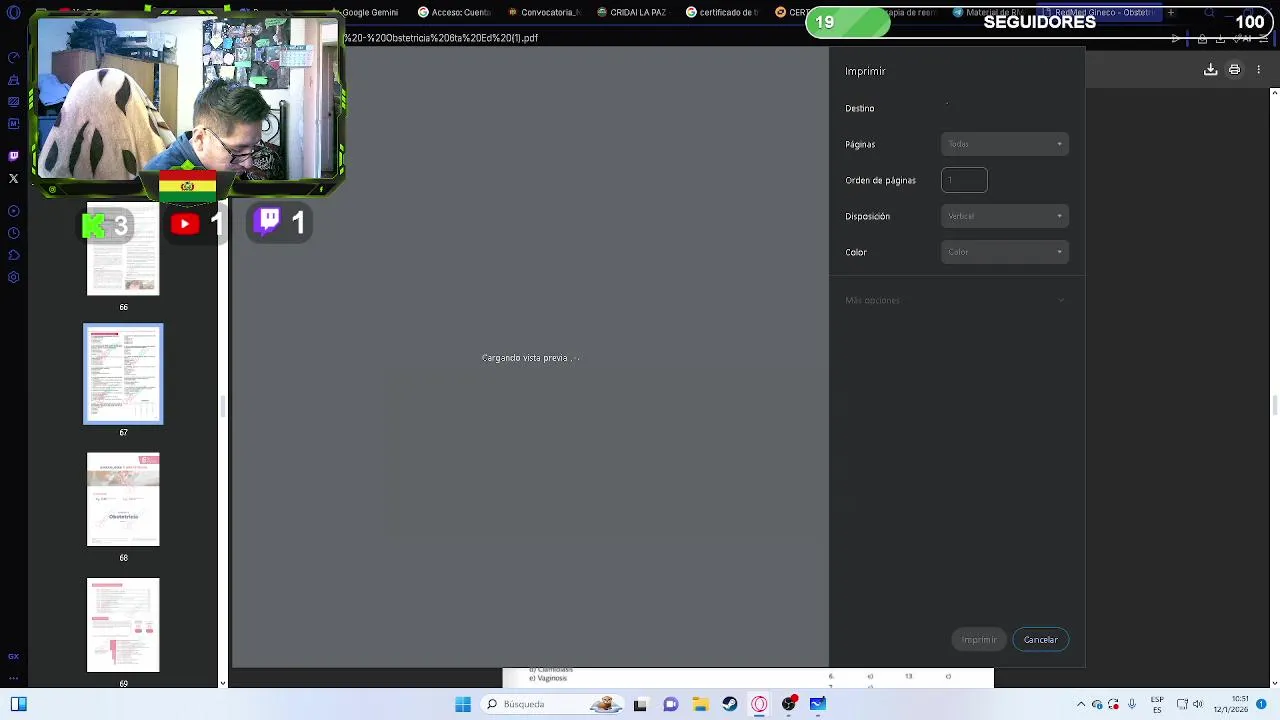
Task: Click the Orden de páginas input field
Action: (964, 180)
